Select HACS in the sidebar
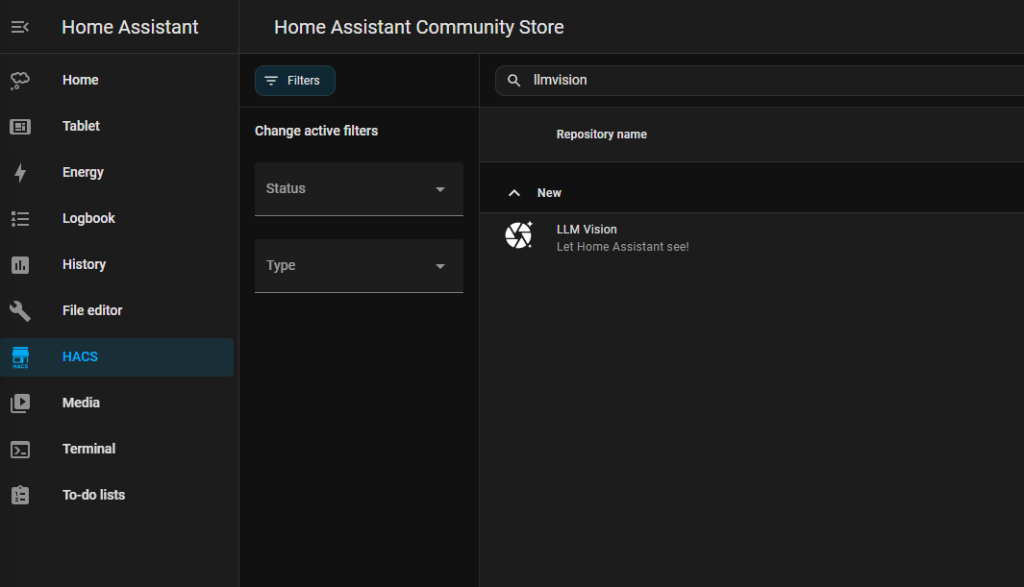This screenshot has height=587, width=1024. coord(117,357)
